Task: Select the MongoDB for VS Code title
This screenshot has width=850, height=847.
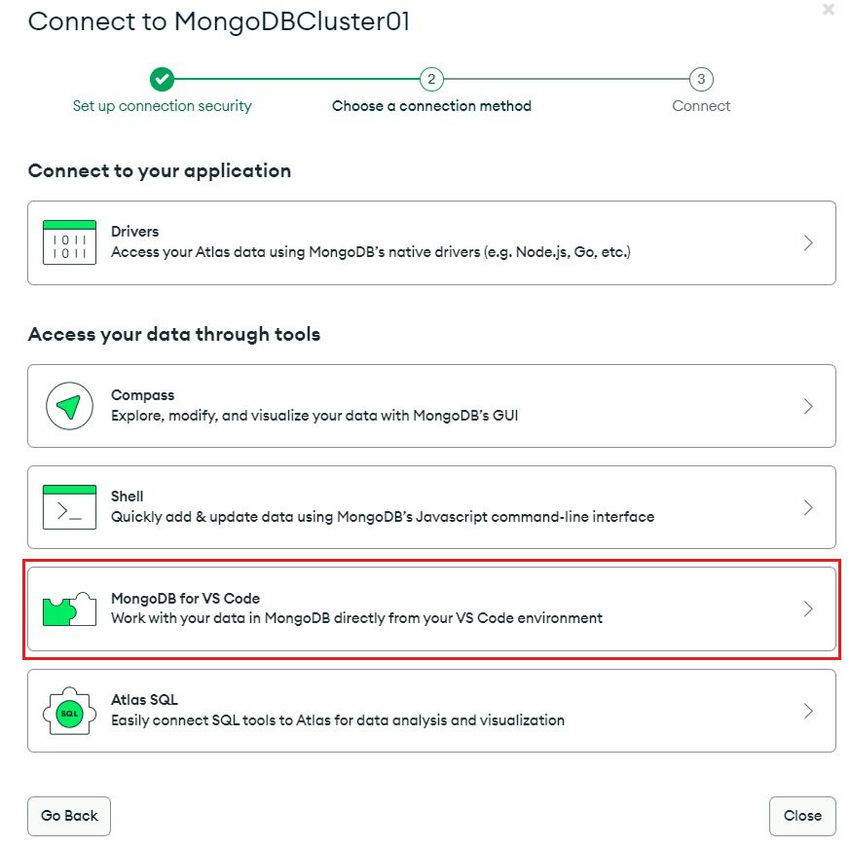Action: click(x=185, y=598)
